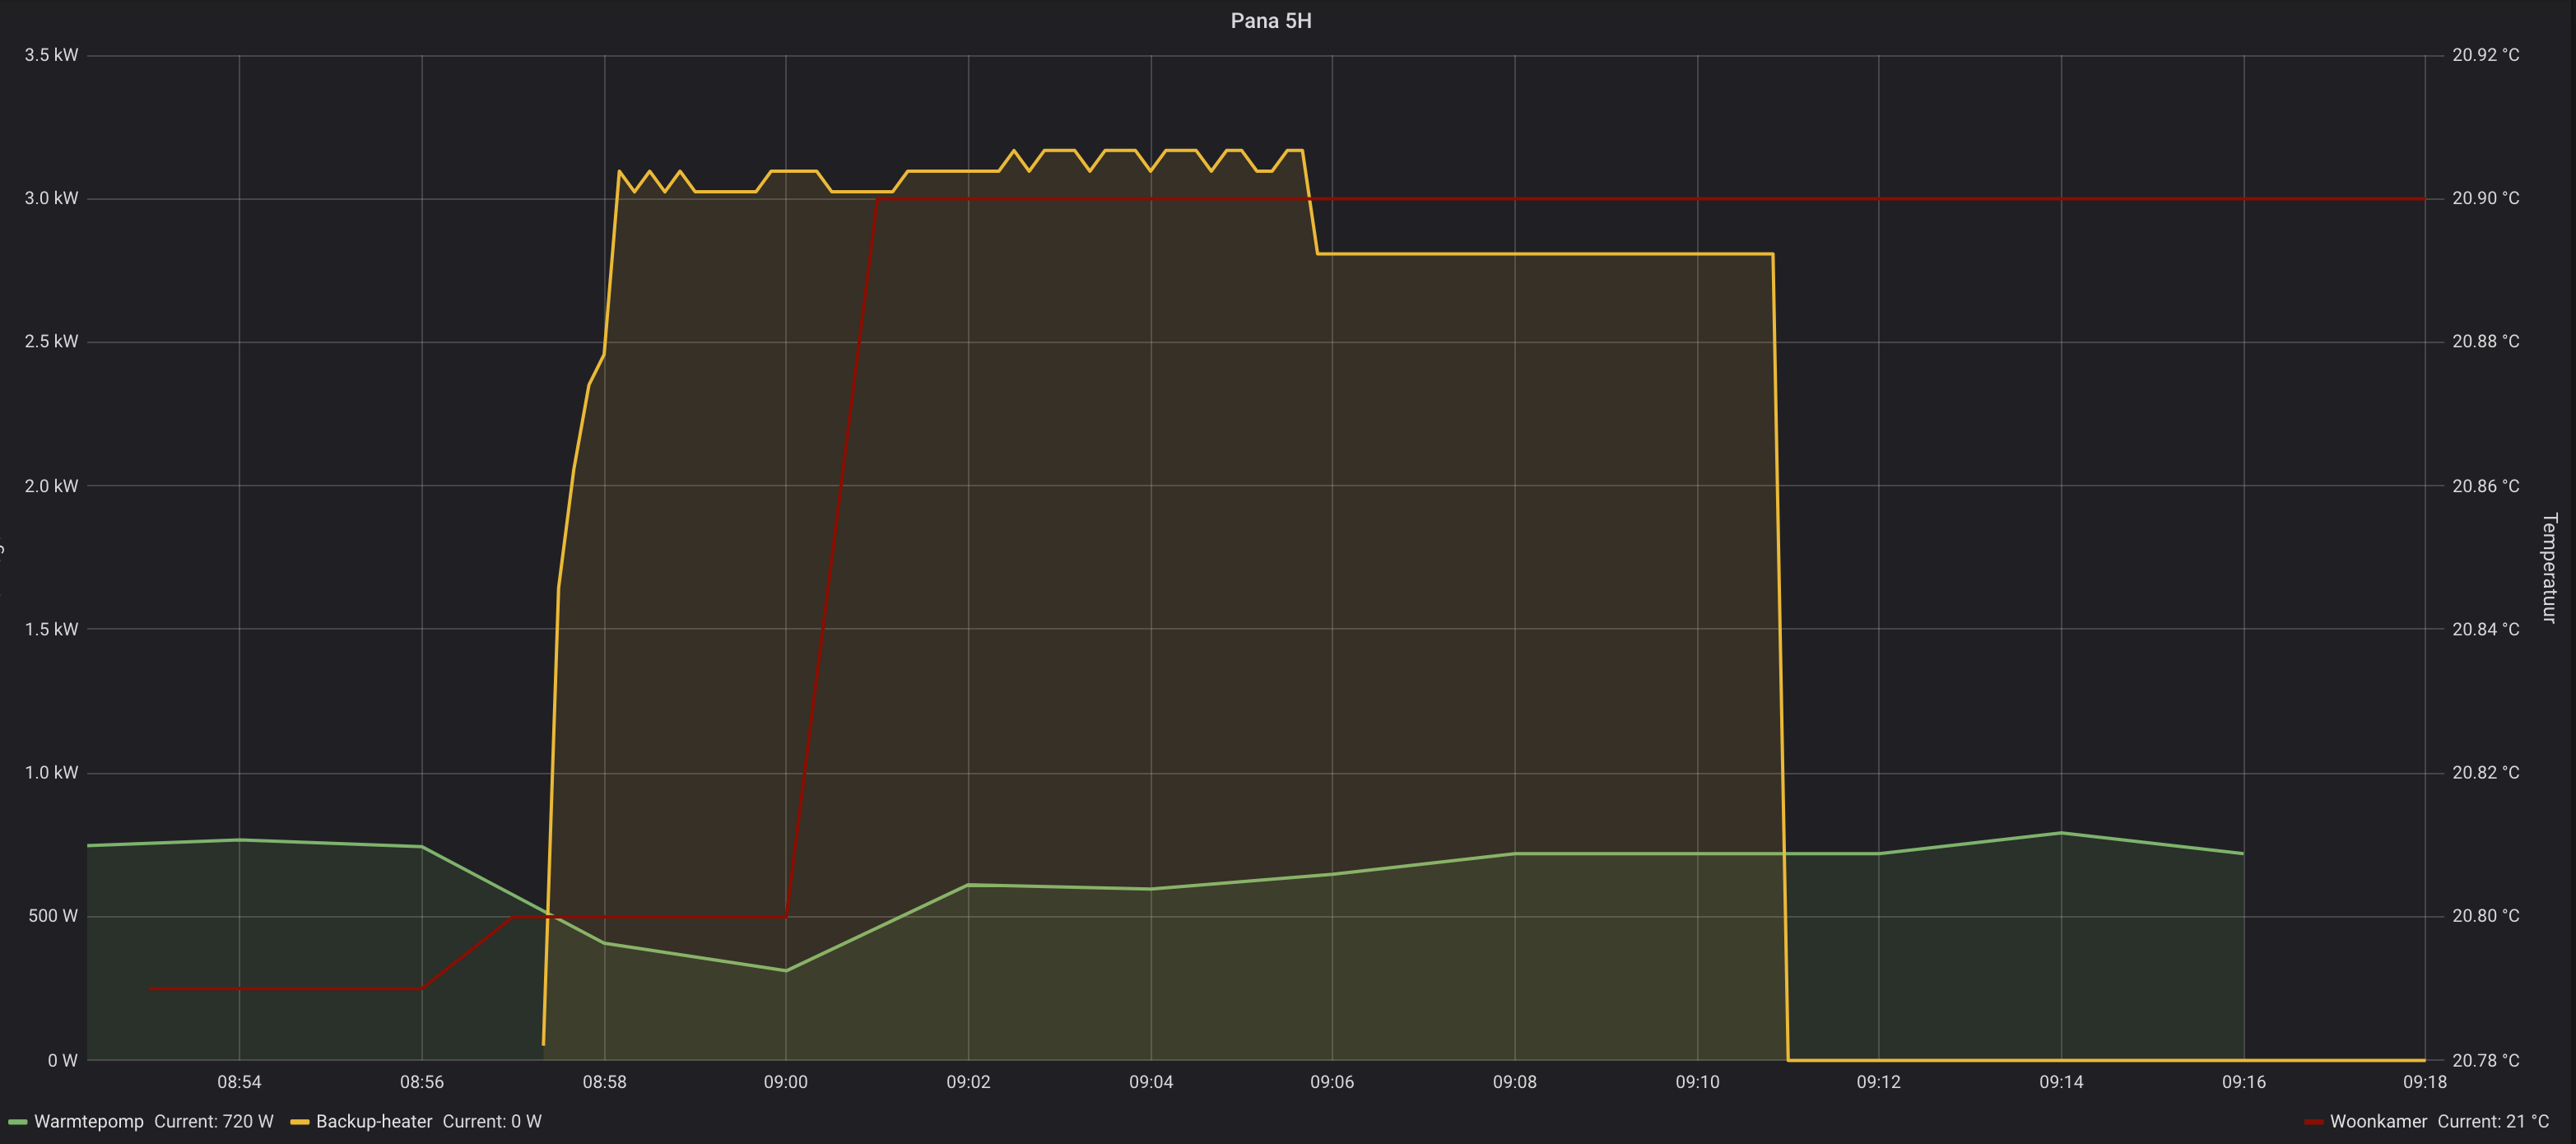Toggle Woonkamer series in legend
The height and width of the screenshot is (1144, 2576).
(x=2378, y=1121)
